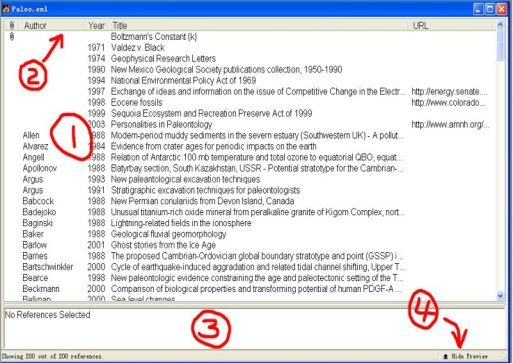Viewport: 513px width, 363px height.
Task: Click the scrollbar up arrow
Action: tap(500, 25)
